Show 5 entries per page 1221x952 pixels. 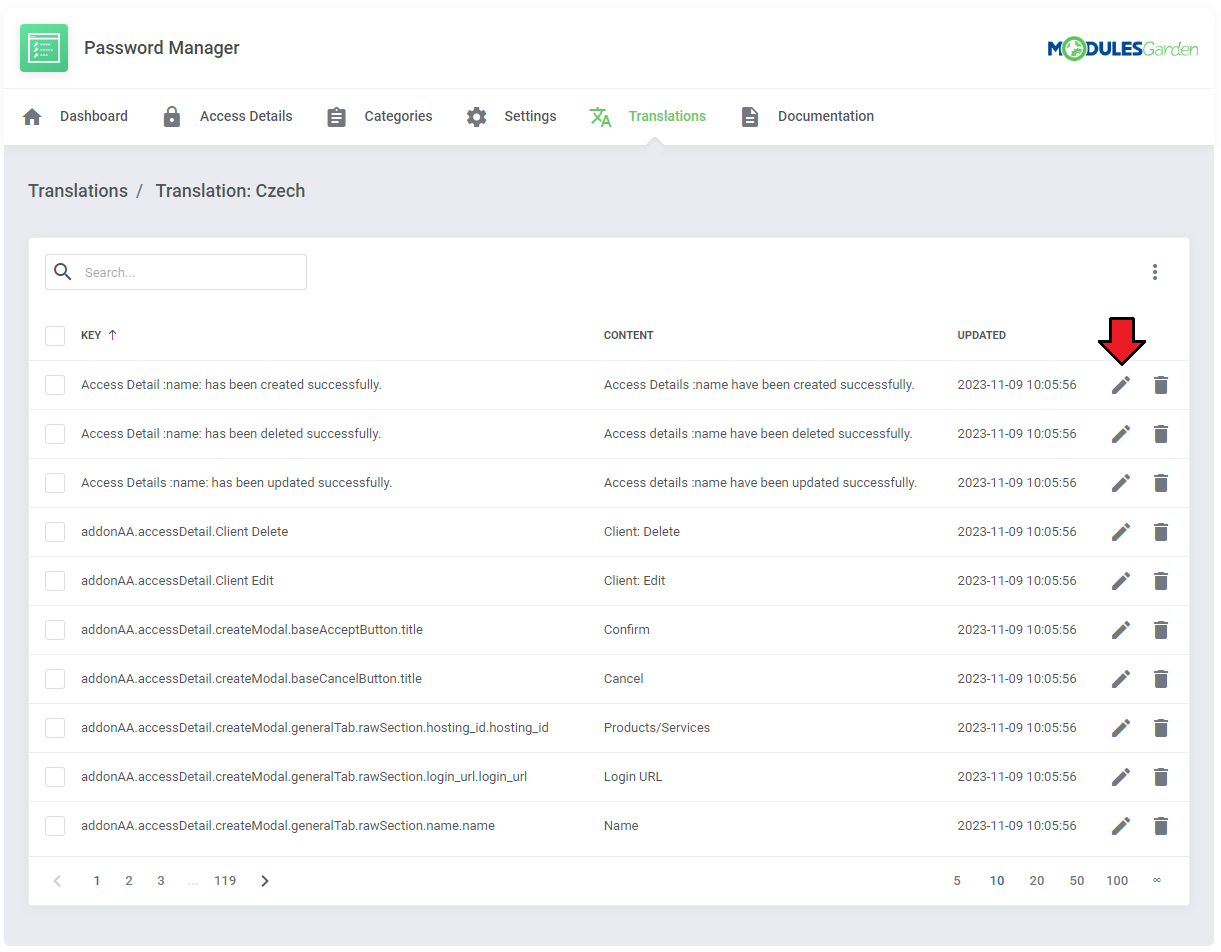coord(957,881)
